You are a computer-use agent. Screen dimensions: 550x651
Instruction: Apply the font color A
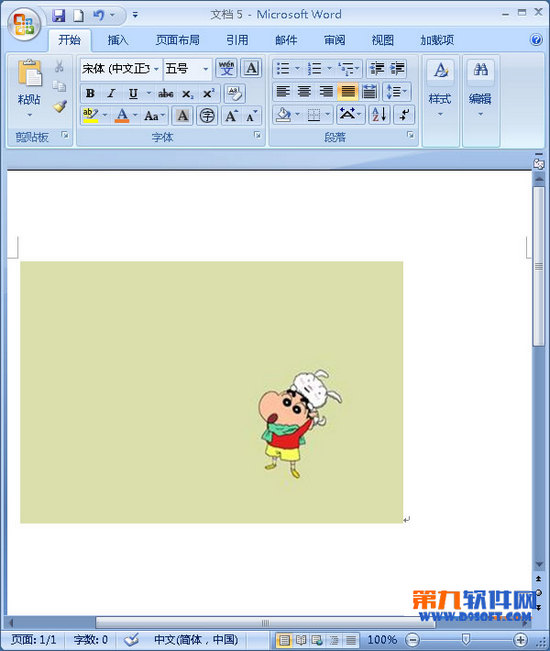pyautogui.click(x=122, y=115)
